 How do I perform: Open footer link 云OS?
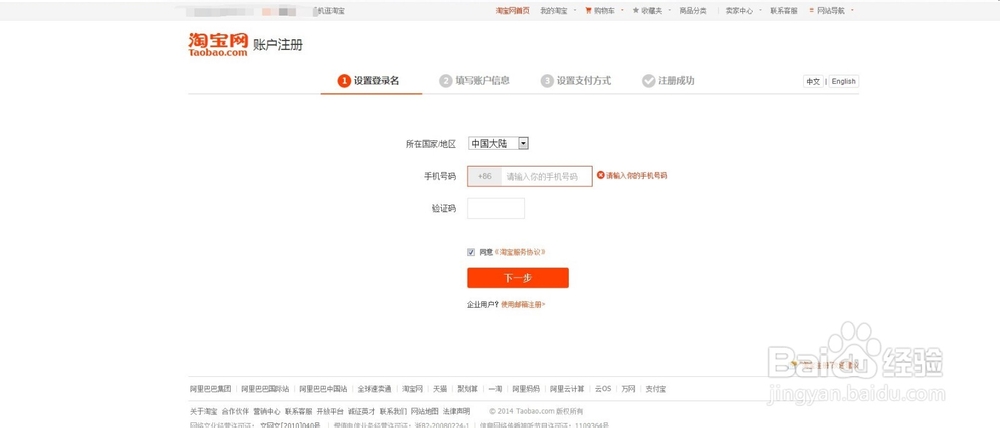click(x=603, y=388)
